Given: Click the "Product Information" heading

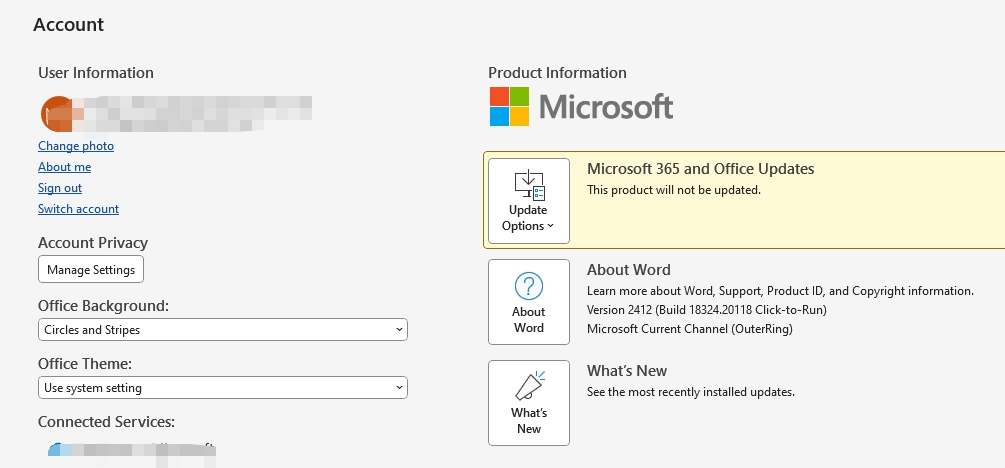Looking at the screenshot, I should click(558, 72).
